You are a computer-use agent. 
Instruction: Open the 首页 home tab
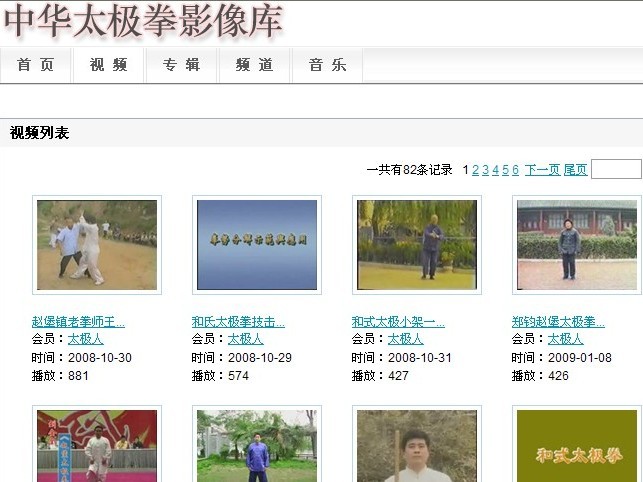click(36, 65)
